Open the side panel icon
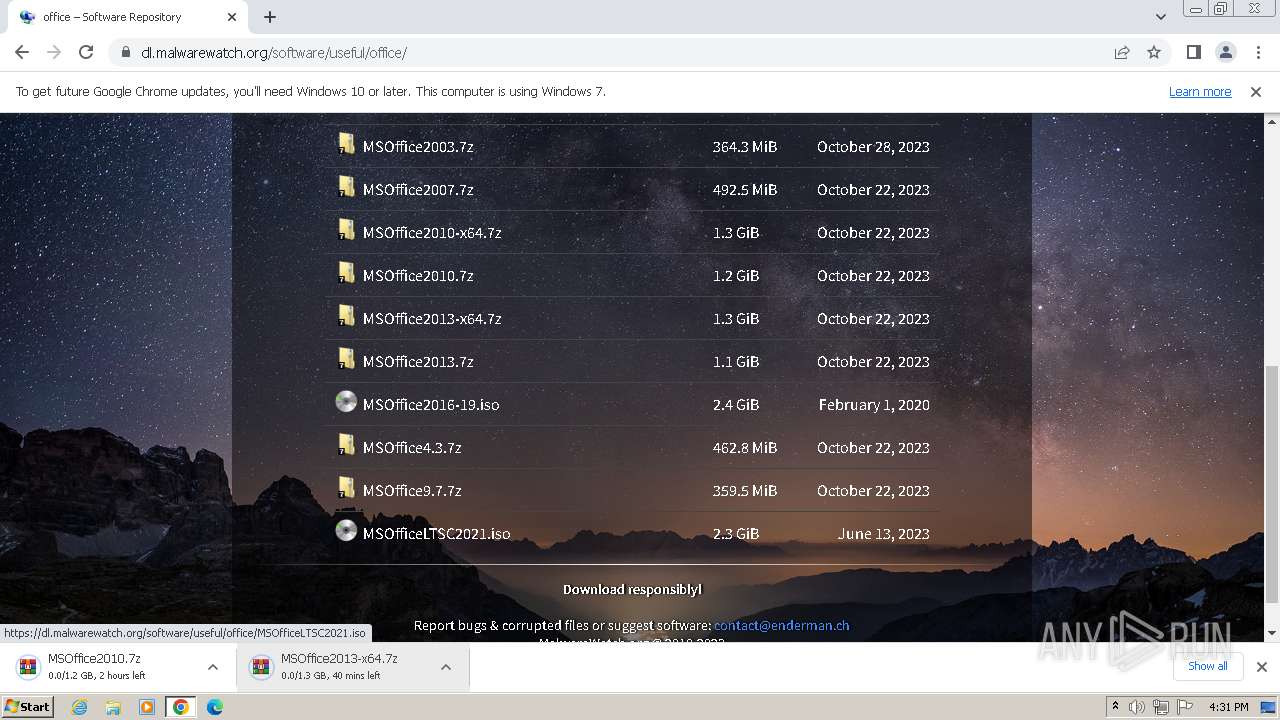 point(1193,52)
